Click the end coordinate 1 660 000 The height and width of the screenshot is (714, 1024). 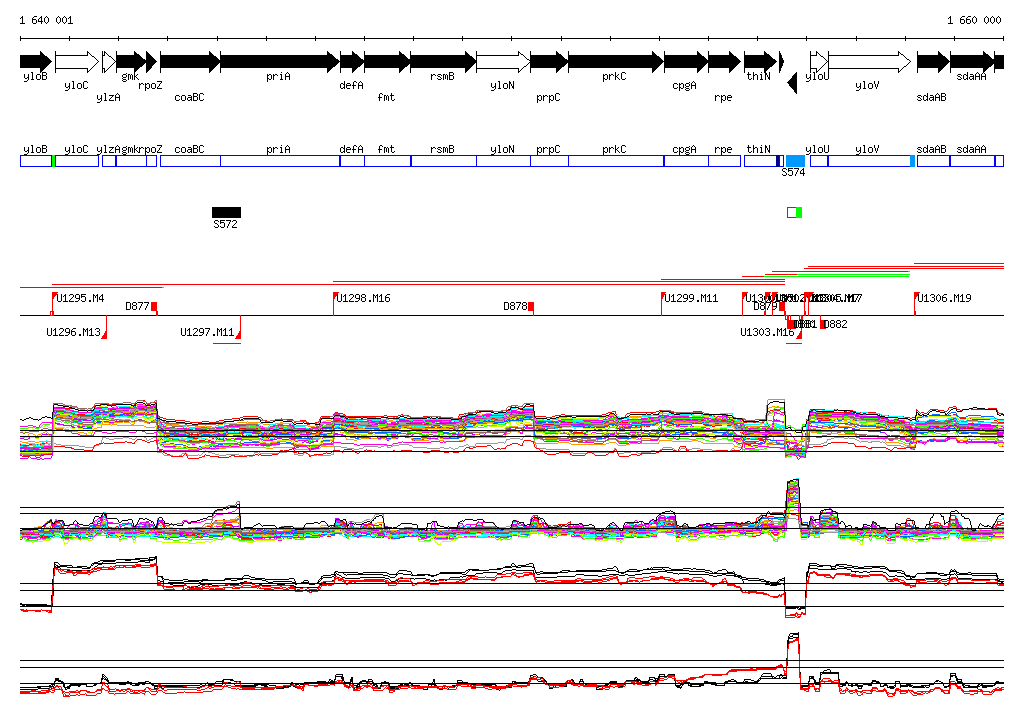pos(974,20)
